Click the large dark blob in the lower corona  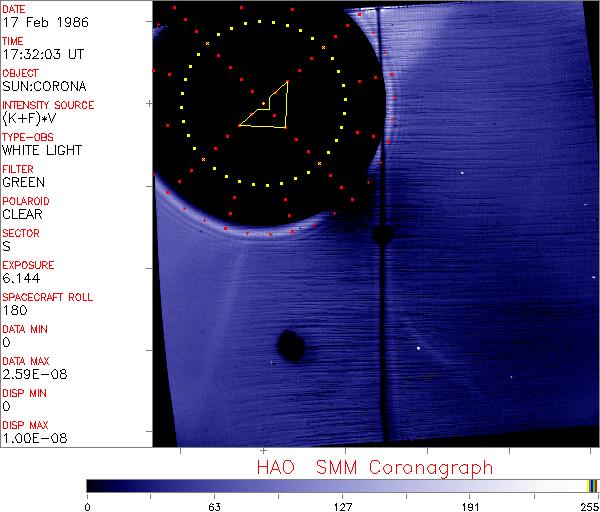[290, 346]
